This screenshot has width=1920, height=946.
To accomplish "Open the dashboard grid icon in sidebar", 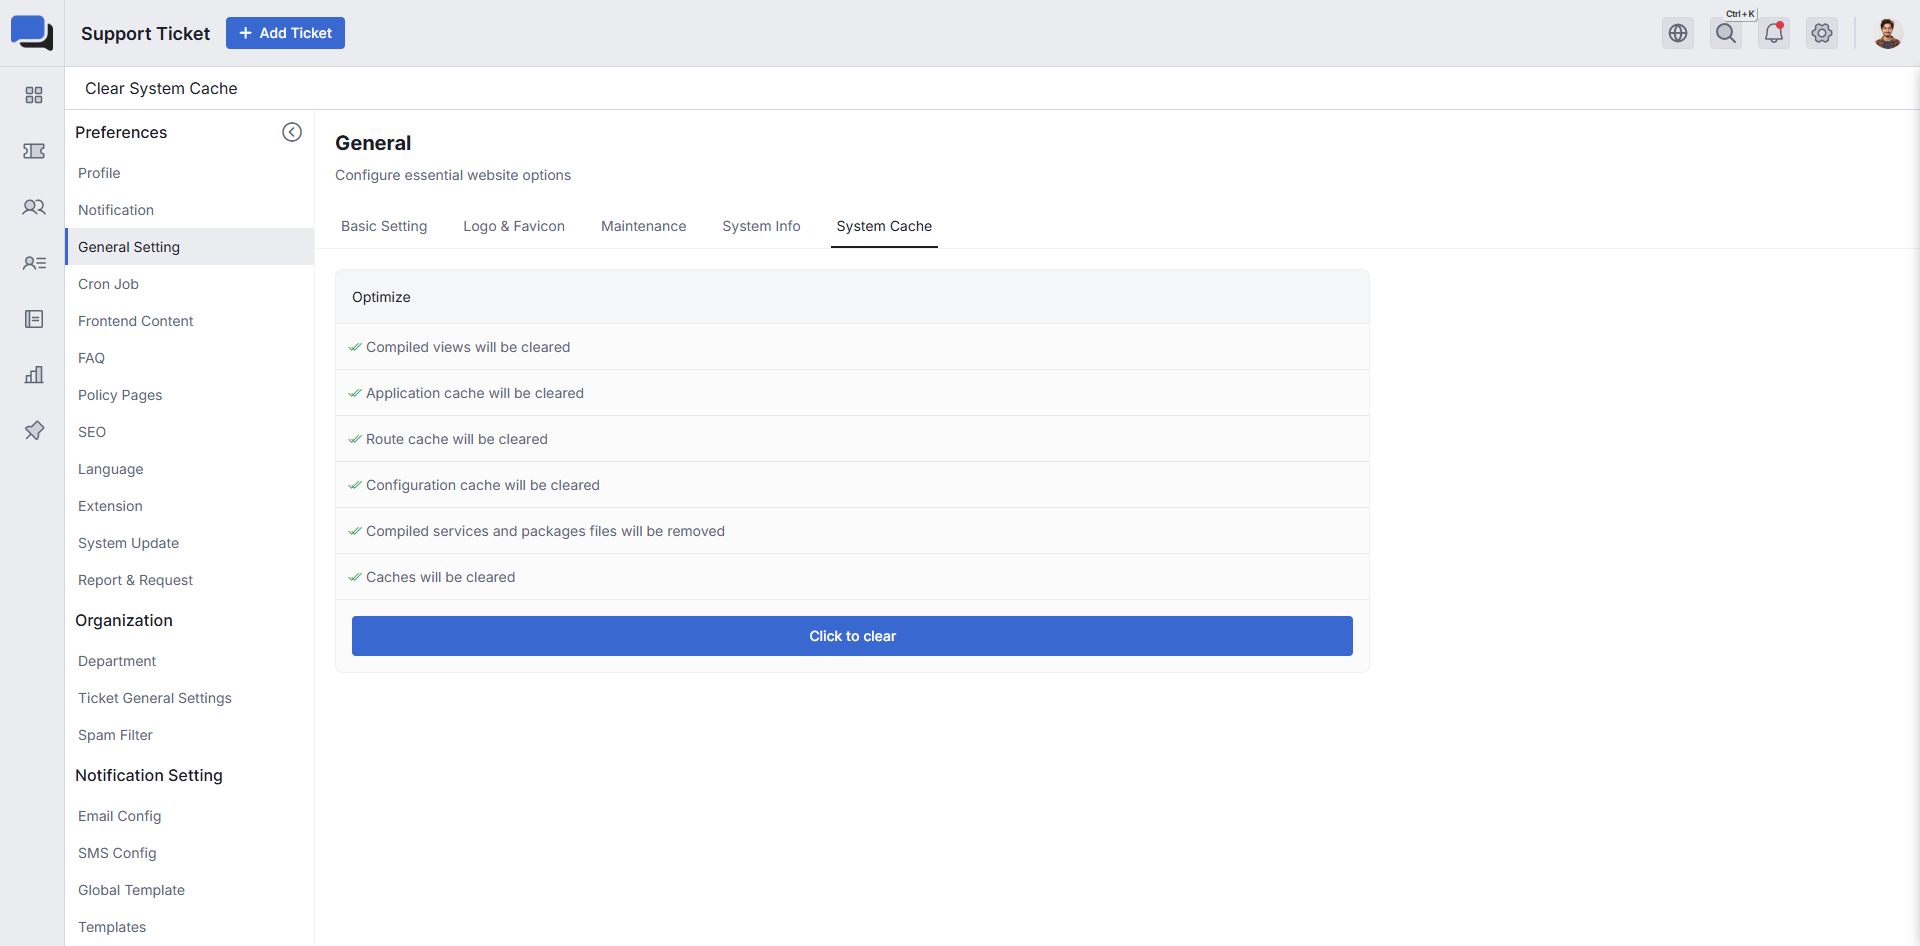I will [34, 95].
